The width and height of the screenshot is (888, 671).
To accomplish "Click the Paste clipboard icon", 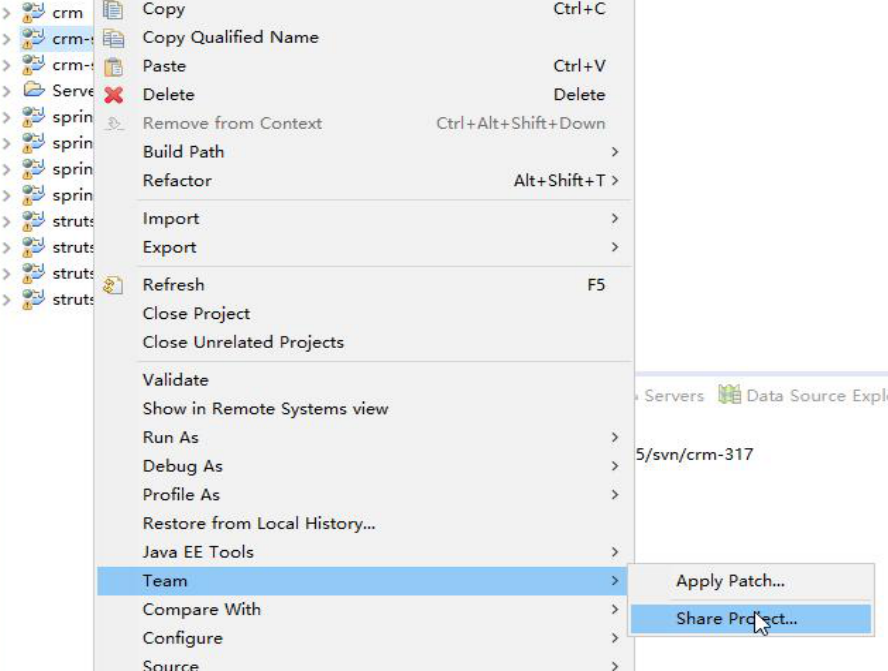I will 113,66.
